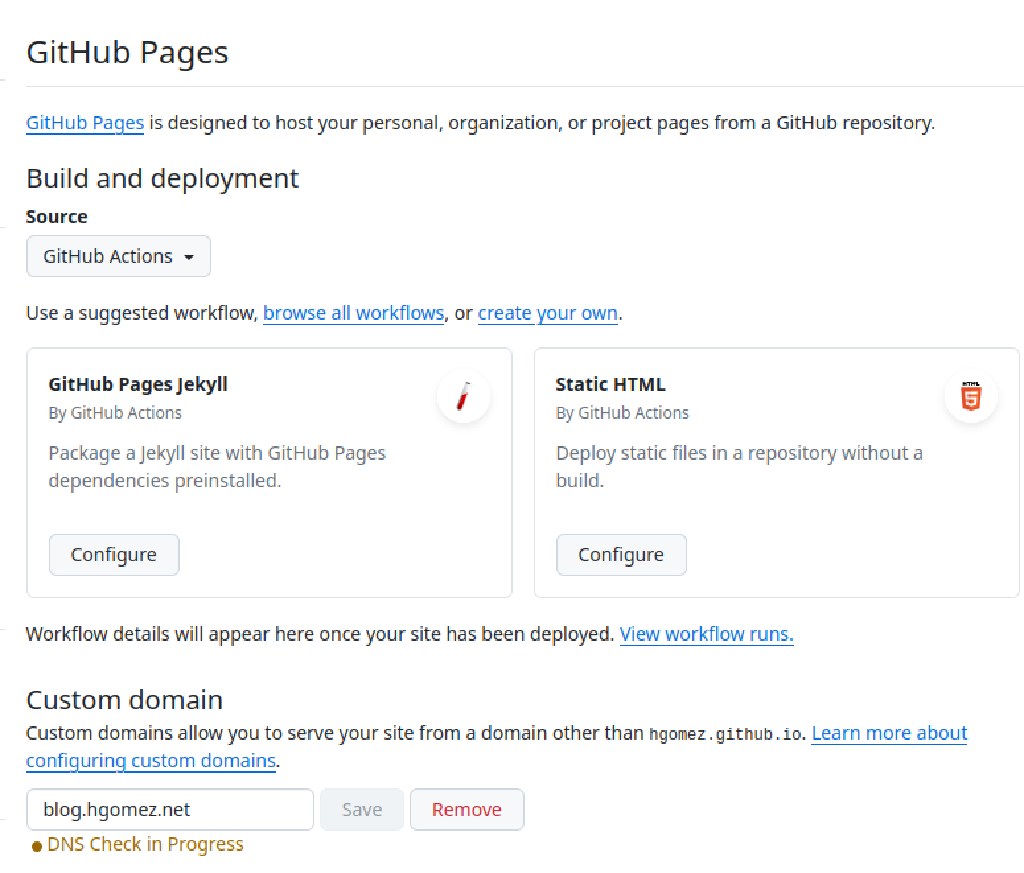Open the View workflow runs link

706,634
